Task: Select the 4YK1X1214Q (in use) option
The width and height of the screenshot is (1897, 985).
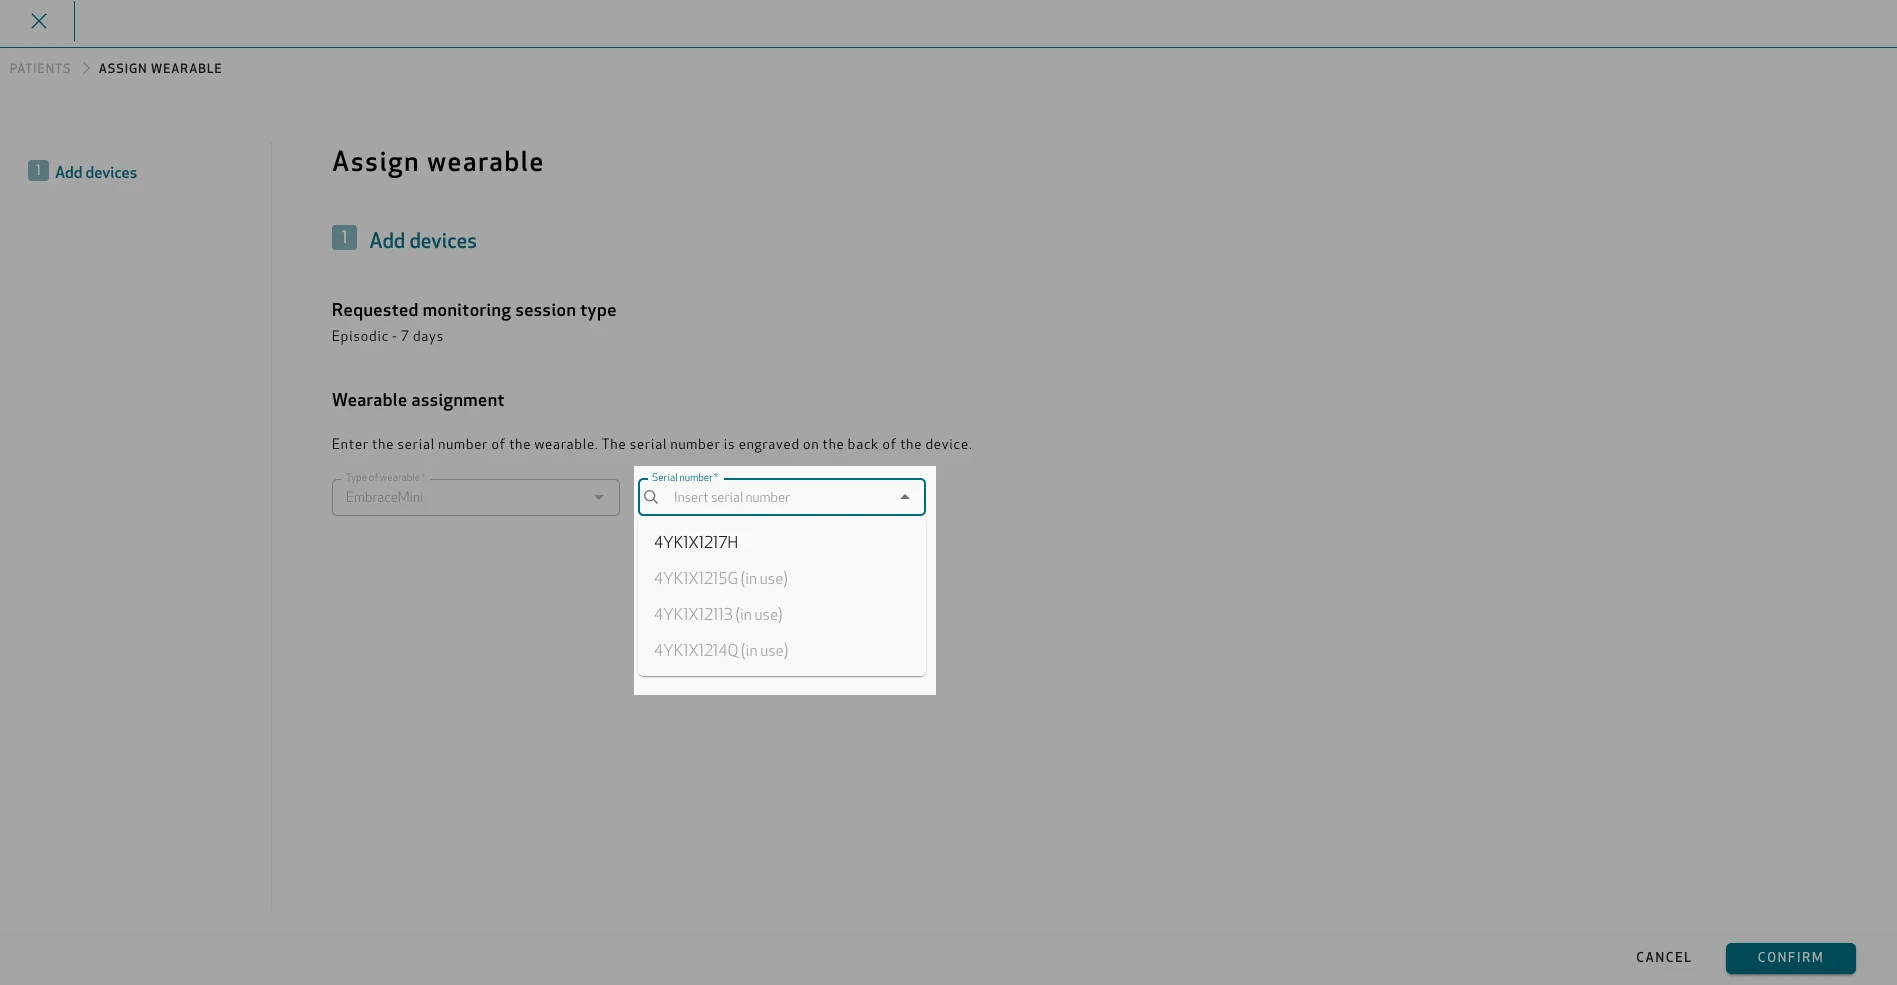Action: (x=782, y=650)
